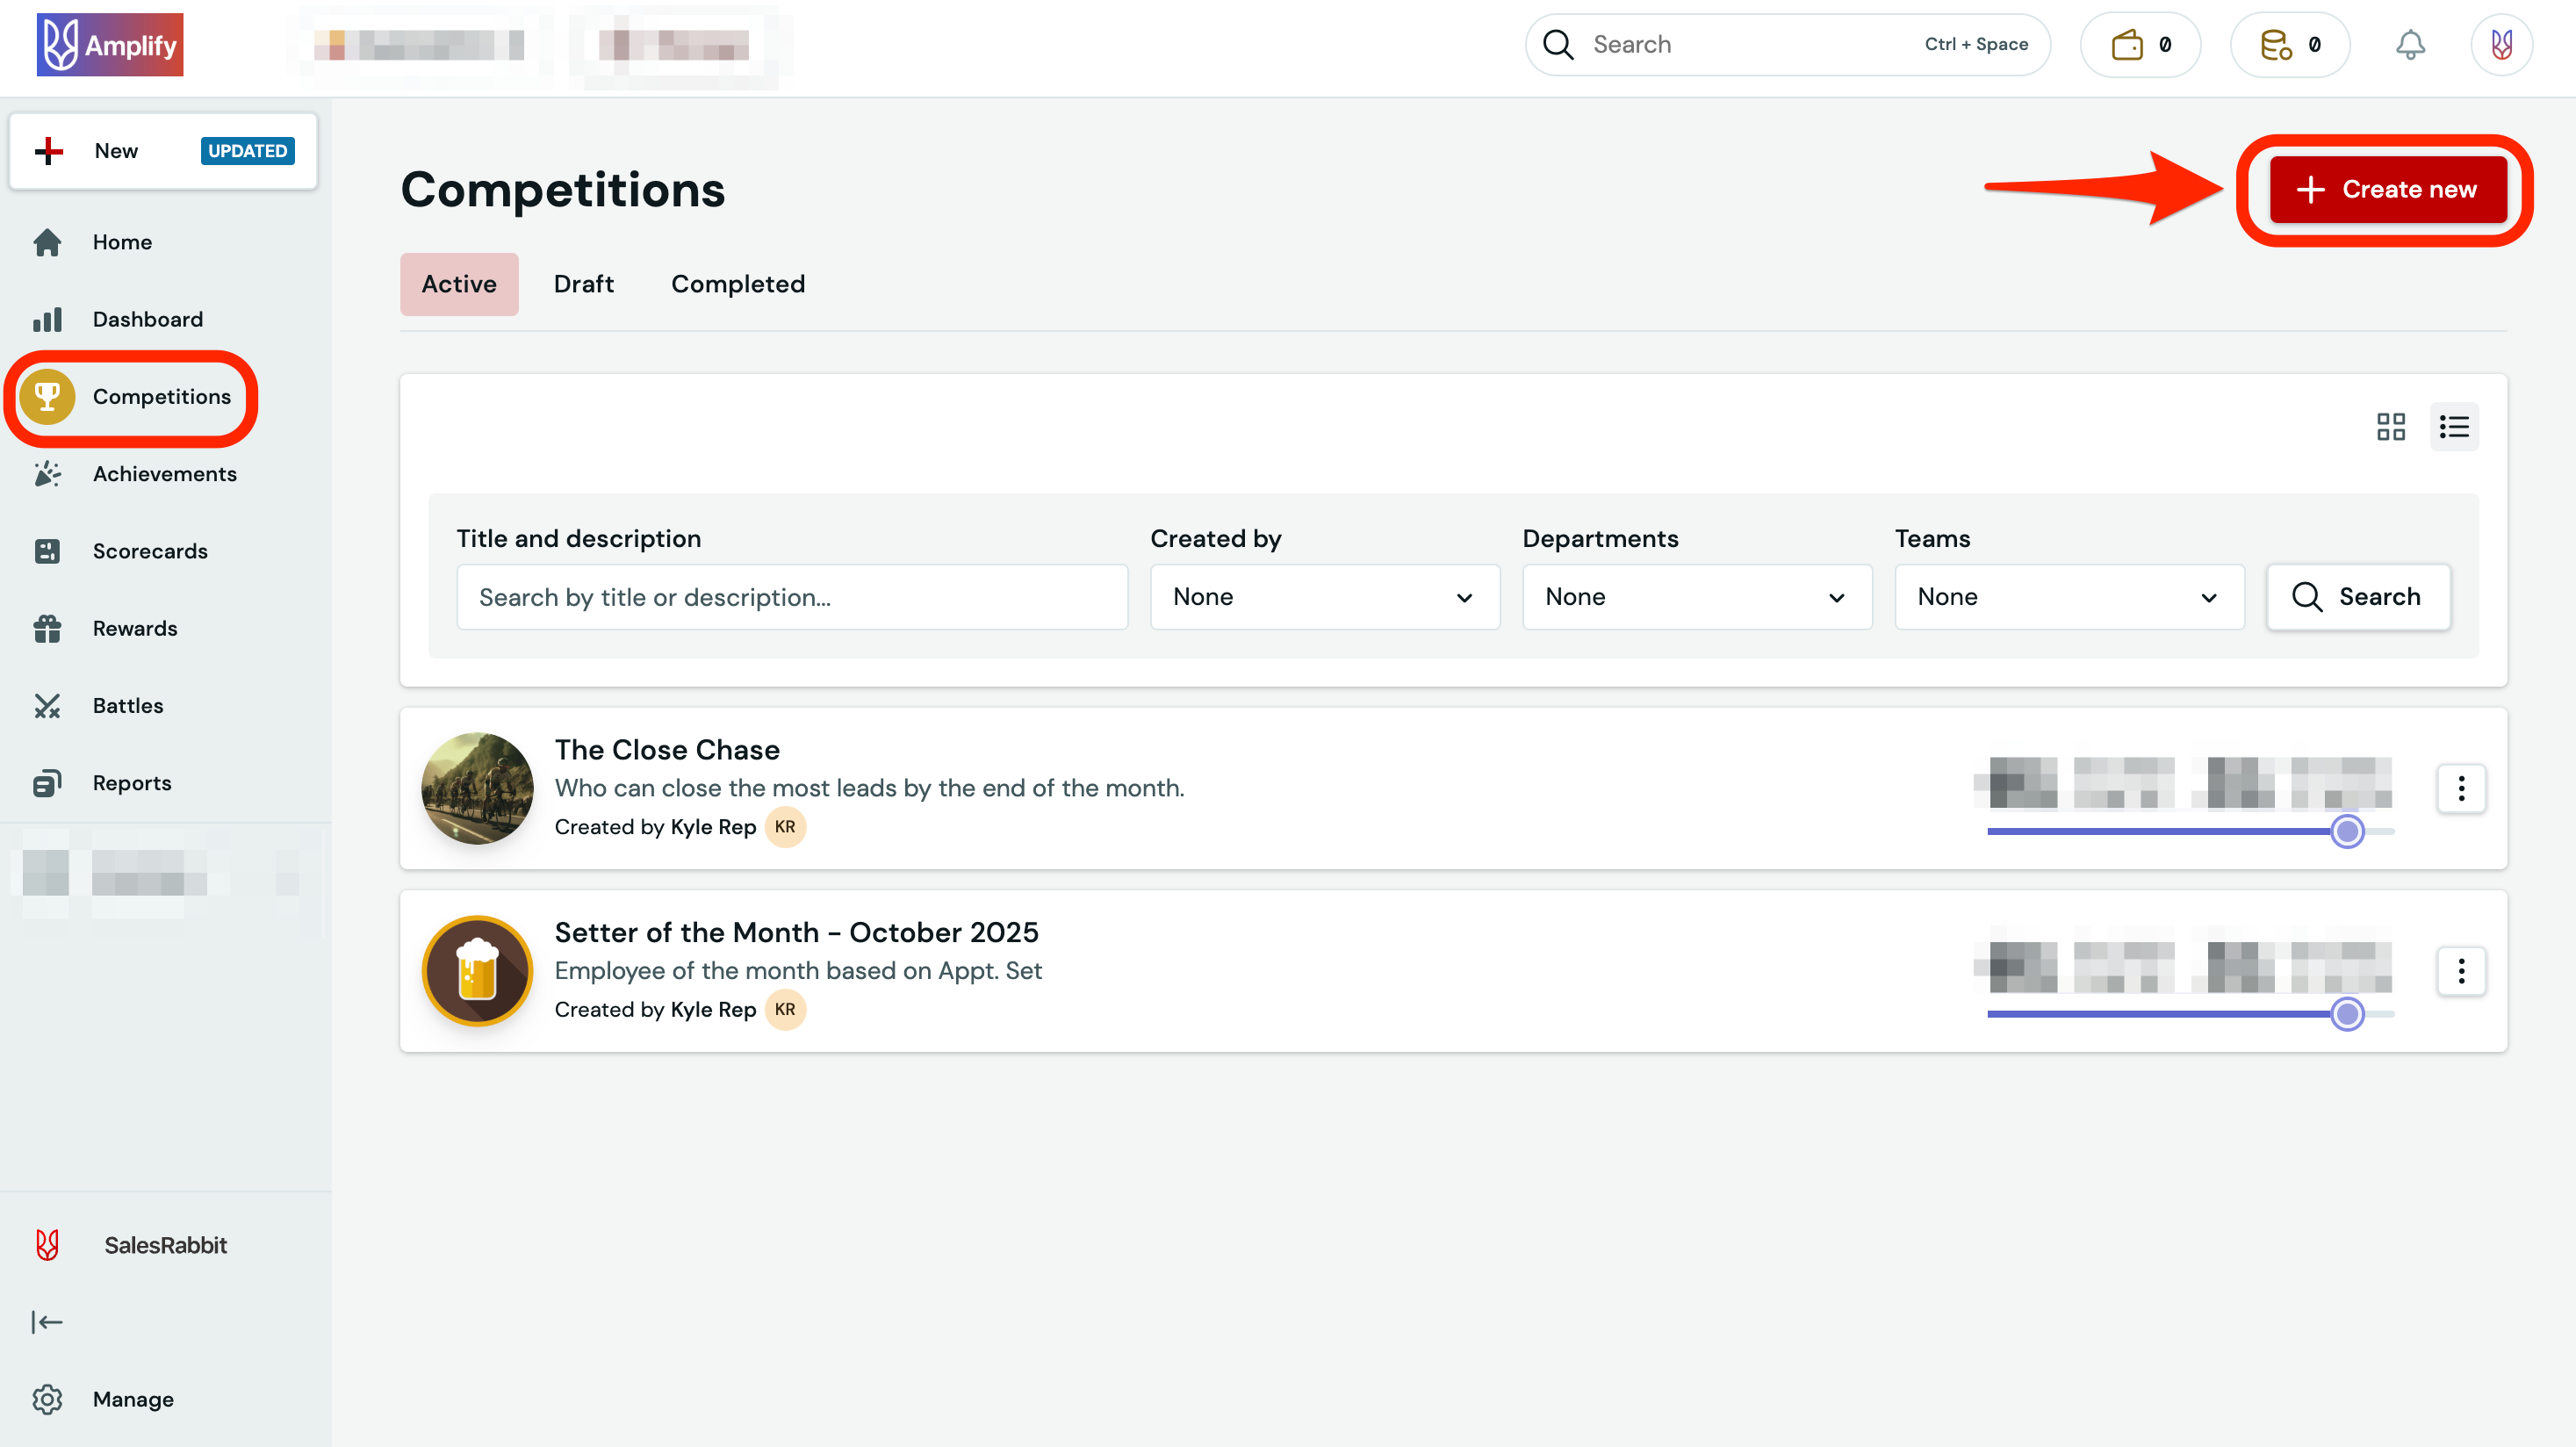
Task: Open the Scorecards panel icon
Action: click(x=48, y=550)
